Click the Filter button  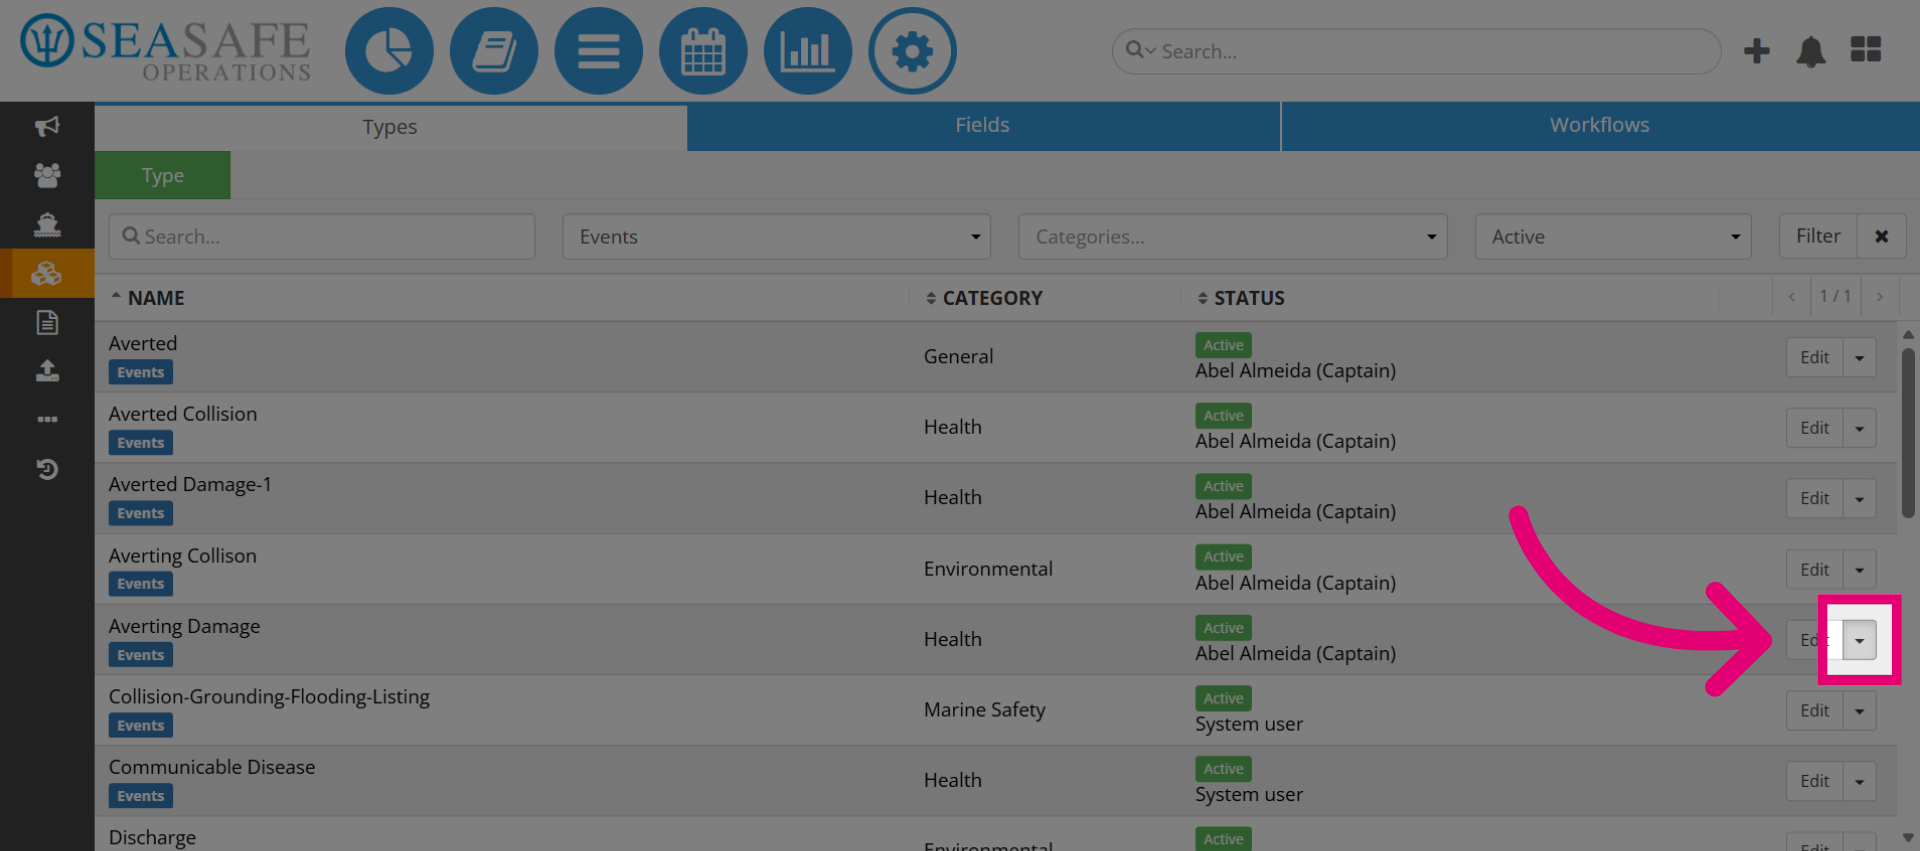(x=1818, y=236)
